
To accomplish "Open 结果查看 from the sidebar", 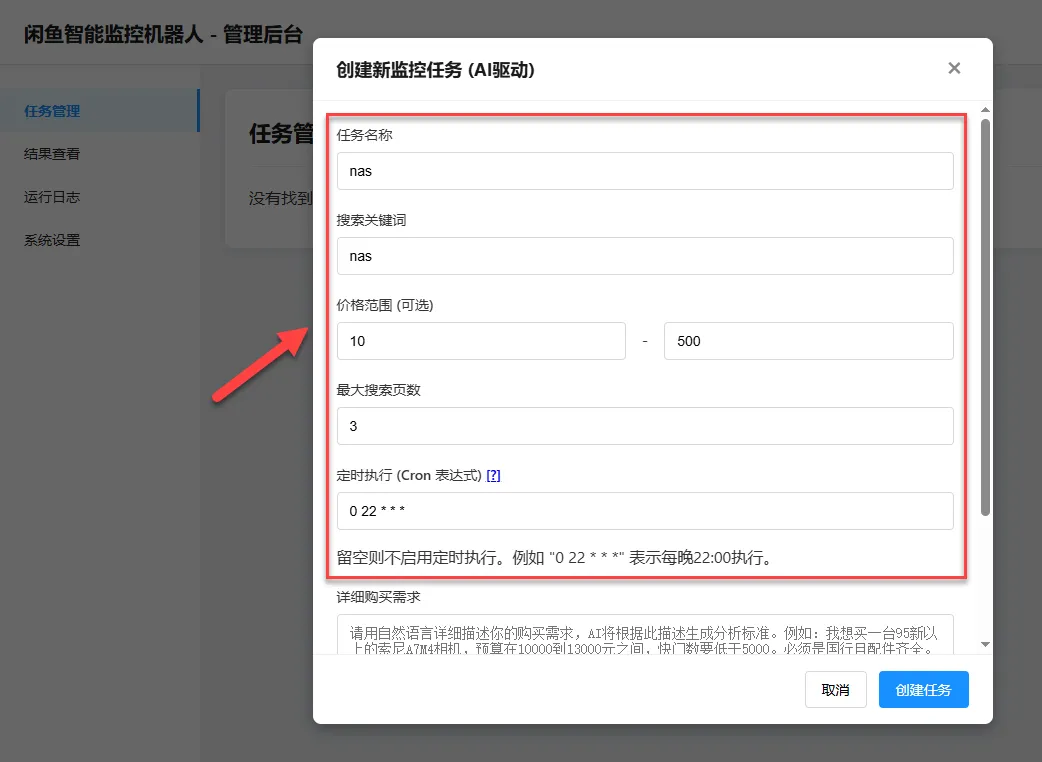I will pyautogui.click(x=52, y=154).
